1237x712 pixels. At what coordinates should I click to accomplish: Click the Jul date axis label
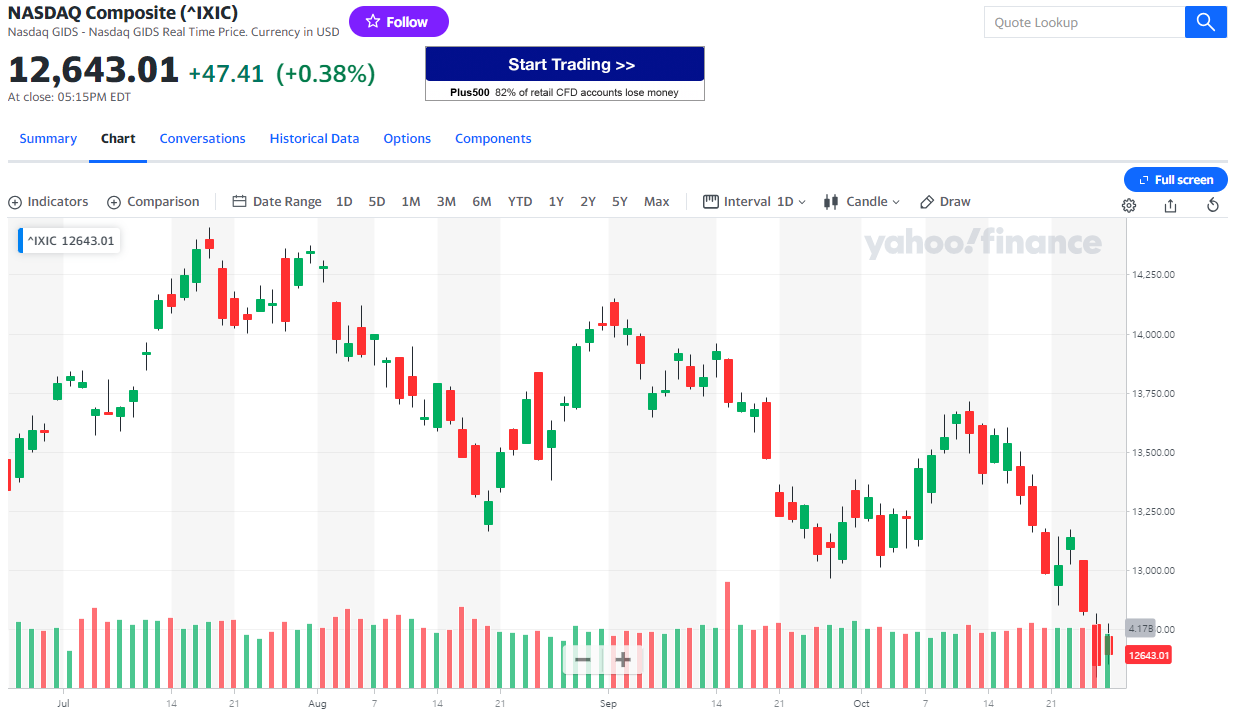coord(63,704)
